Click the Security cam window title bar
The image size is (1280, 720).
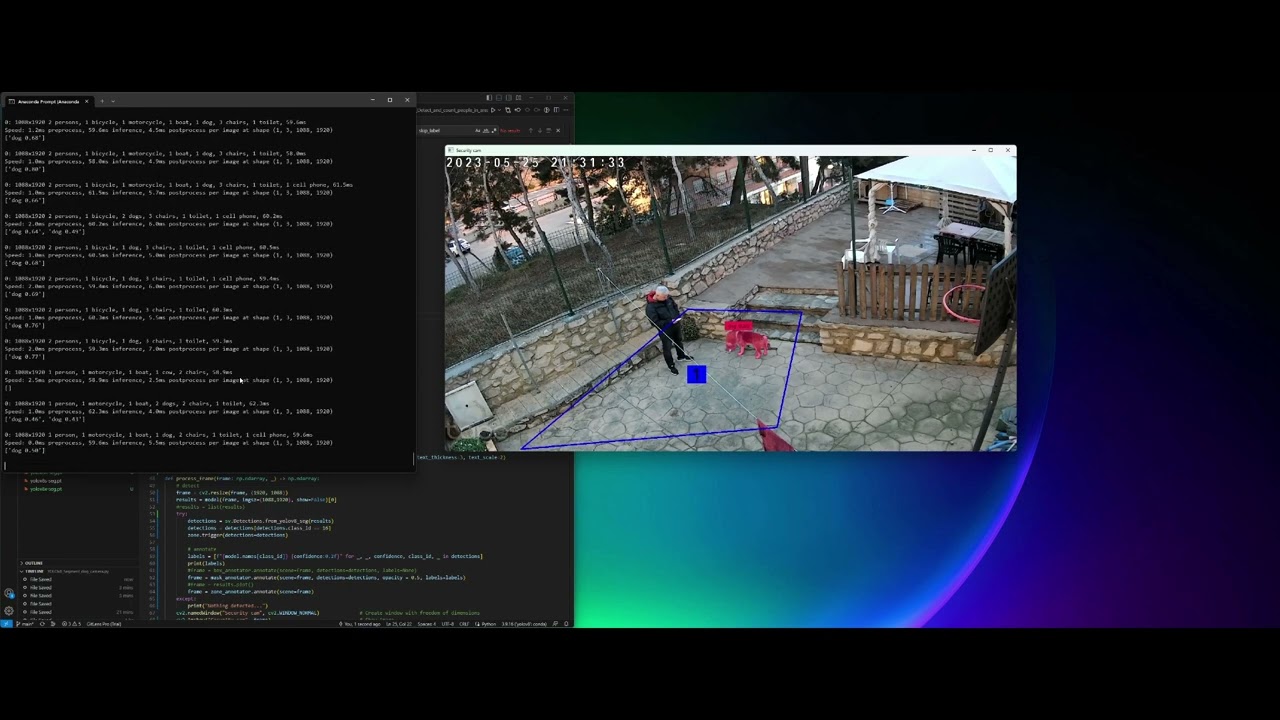point(730,150)
